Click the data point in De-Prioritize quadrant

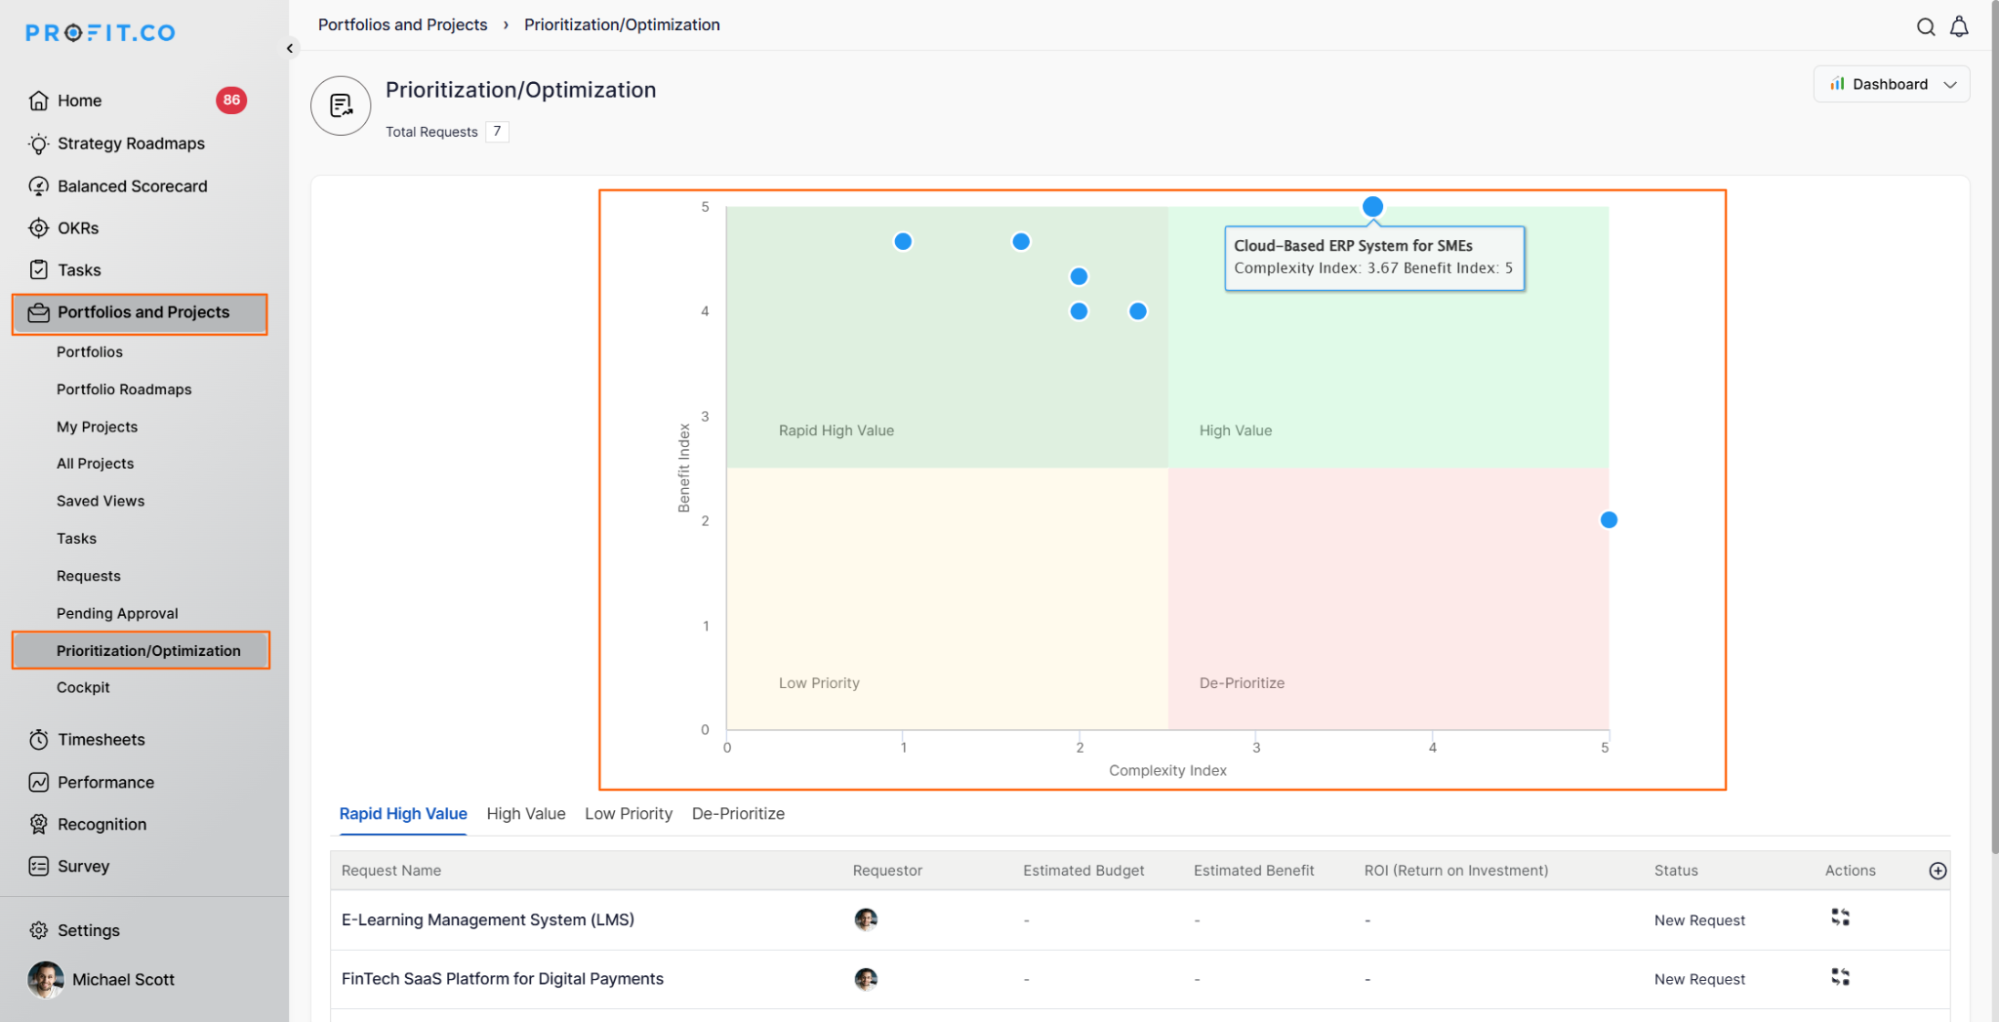[x=1608, y=520]
